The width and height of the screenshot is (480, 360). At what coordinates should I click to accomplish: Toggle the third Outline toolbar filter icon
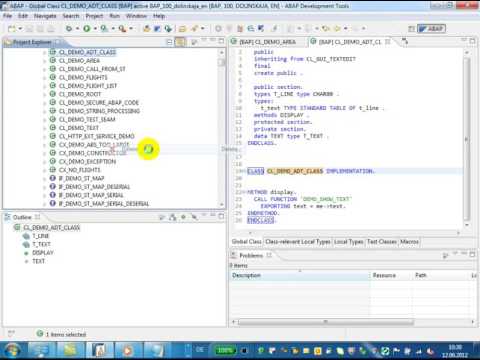point(183,217)
